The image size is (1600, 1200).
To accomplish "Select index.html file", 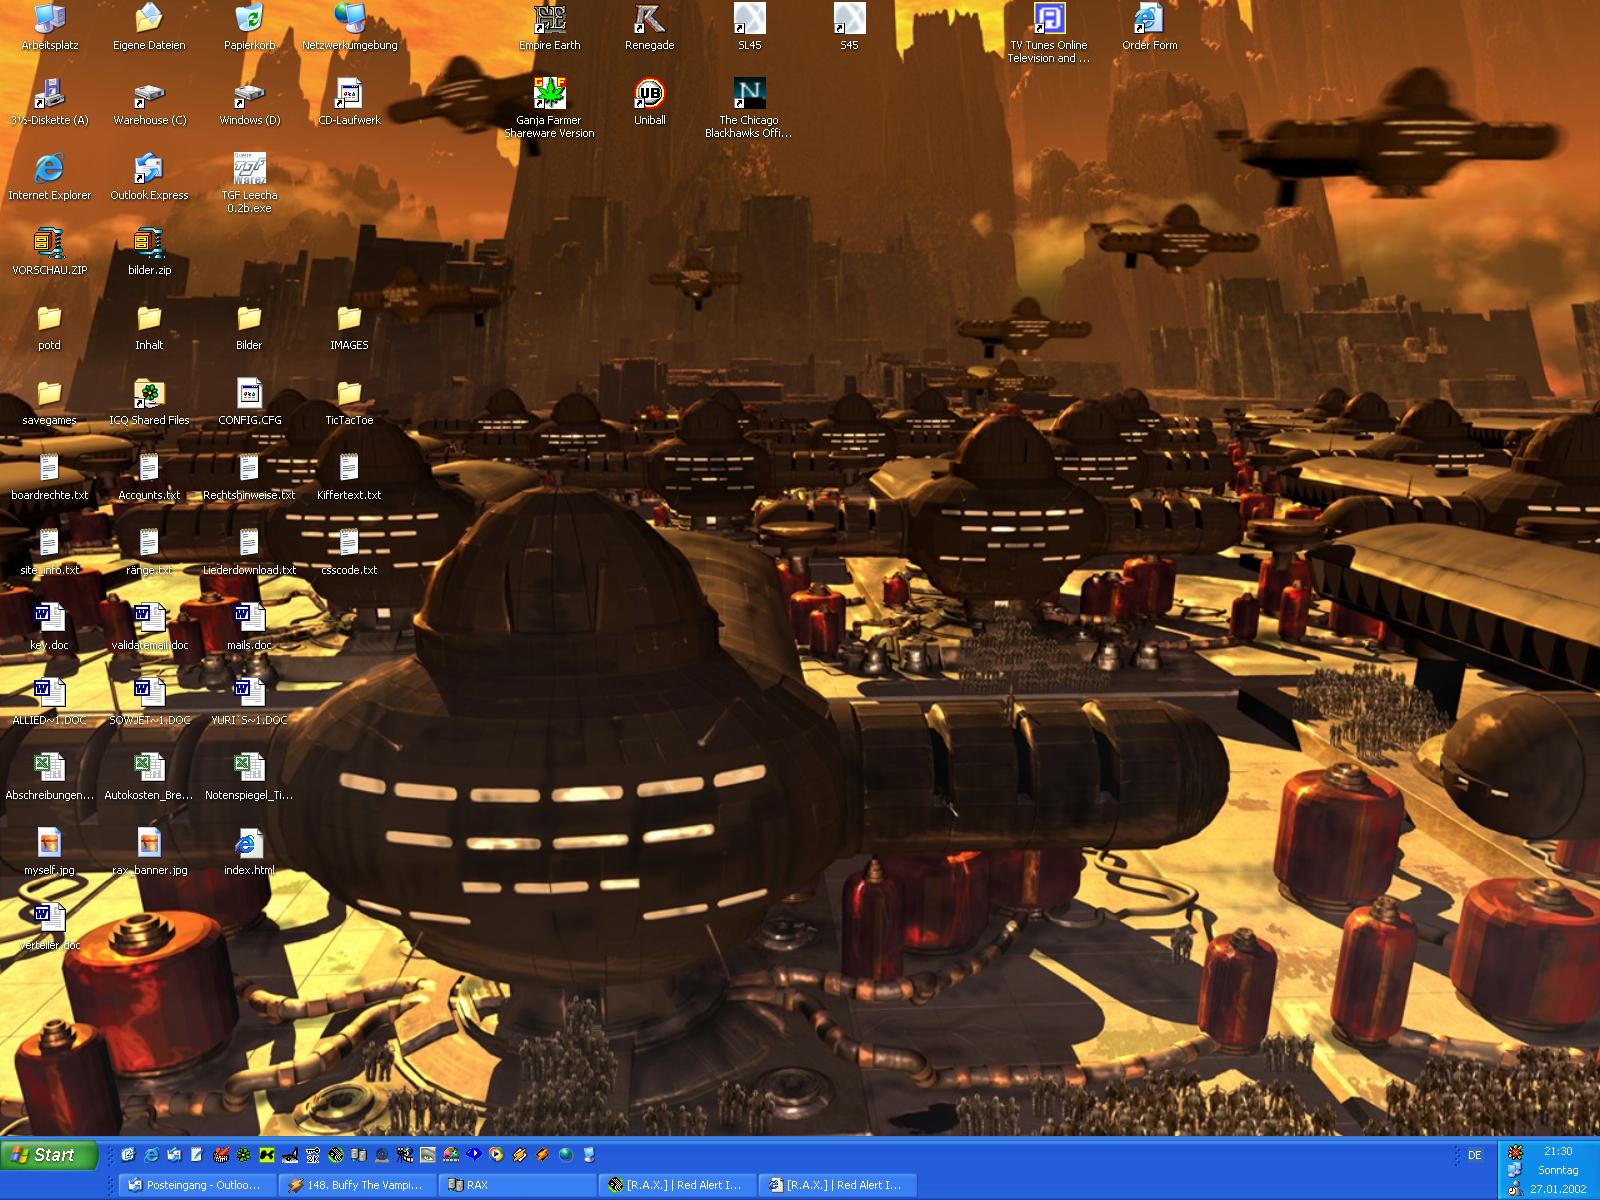I will pyautogui.click(x=249, y=853).
